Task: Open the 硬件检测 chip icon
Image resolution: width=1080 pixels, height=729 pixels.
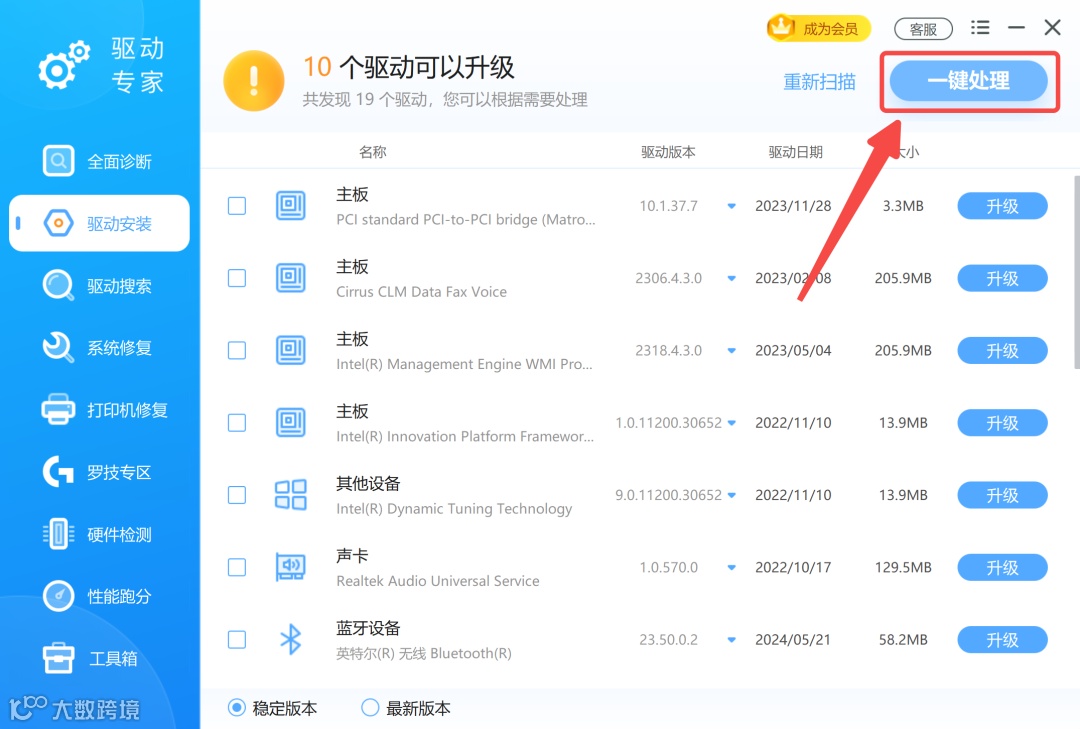Action: pyautogui.click(x=59, y=534)
